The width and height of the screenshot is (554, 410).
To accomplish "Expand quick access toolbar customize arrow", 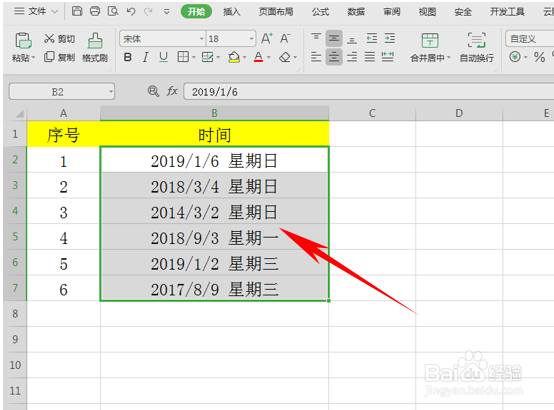I will point(166,12).
